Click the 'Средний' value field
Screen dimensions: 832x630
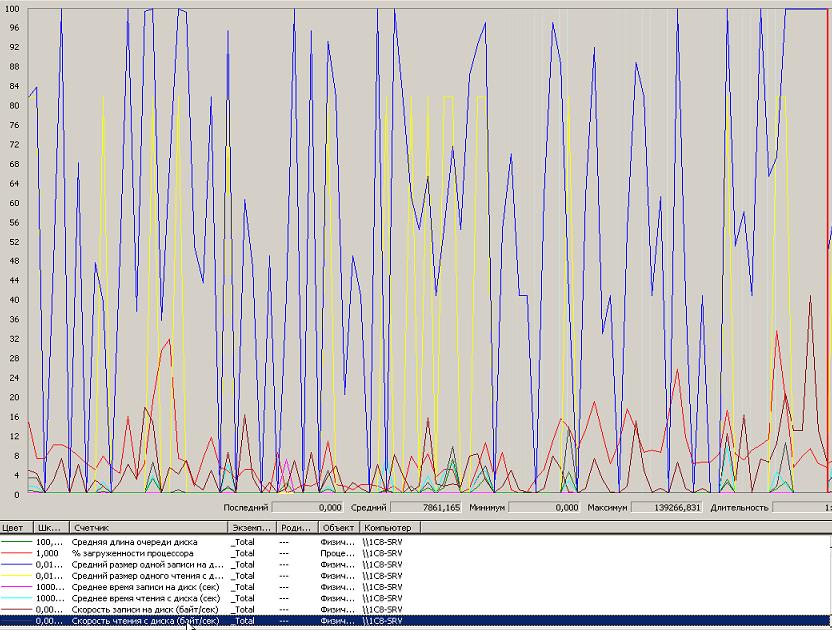pyautogui.click(x=420, y=508)
